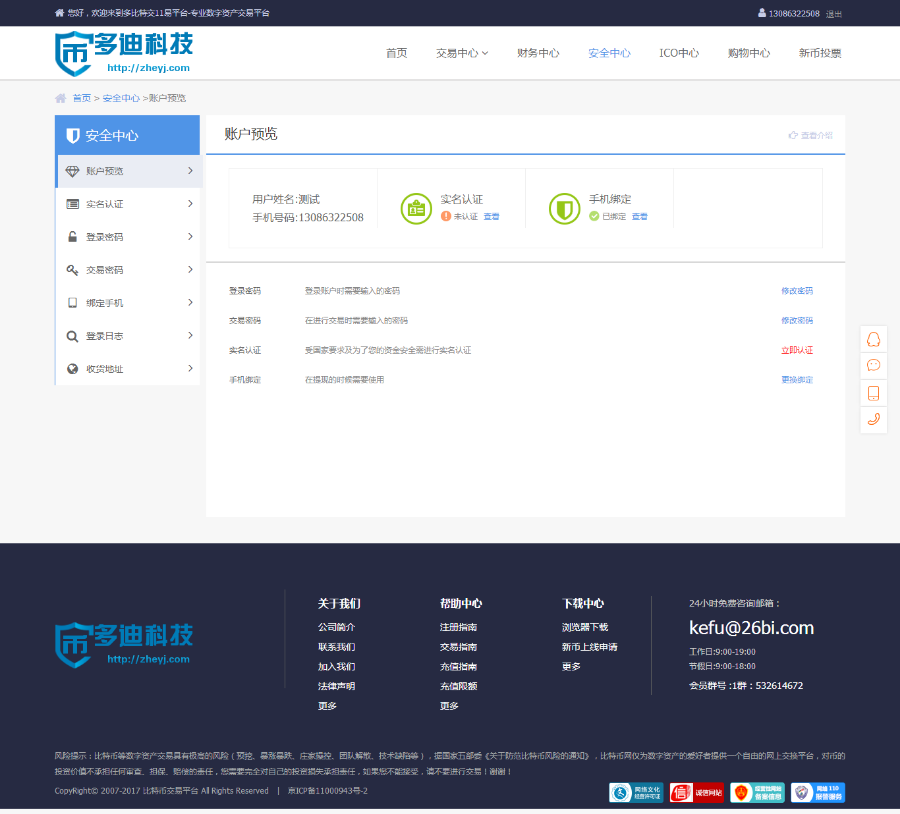Click the magnifier icon for 登录日志
Screen dimensions: 900x814
click(72, 336)
